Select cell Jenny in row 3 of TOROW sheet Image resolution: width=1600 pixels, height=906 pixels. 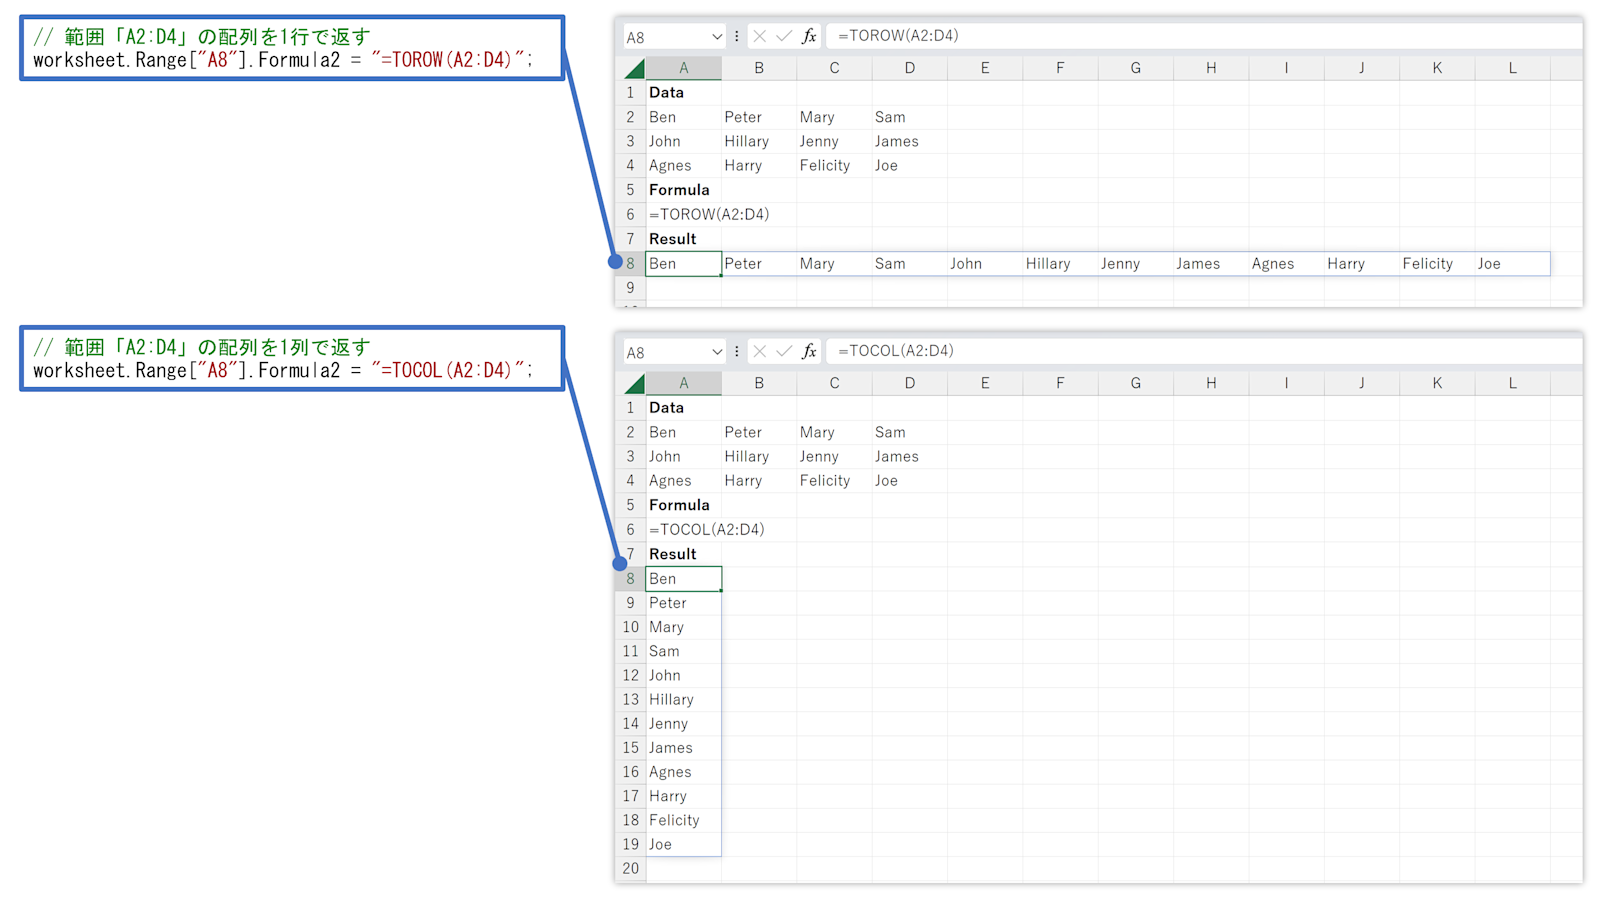834,142
